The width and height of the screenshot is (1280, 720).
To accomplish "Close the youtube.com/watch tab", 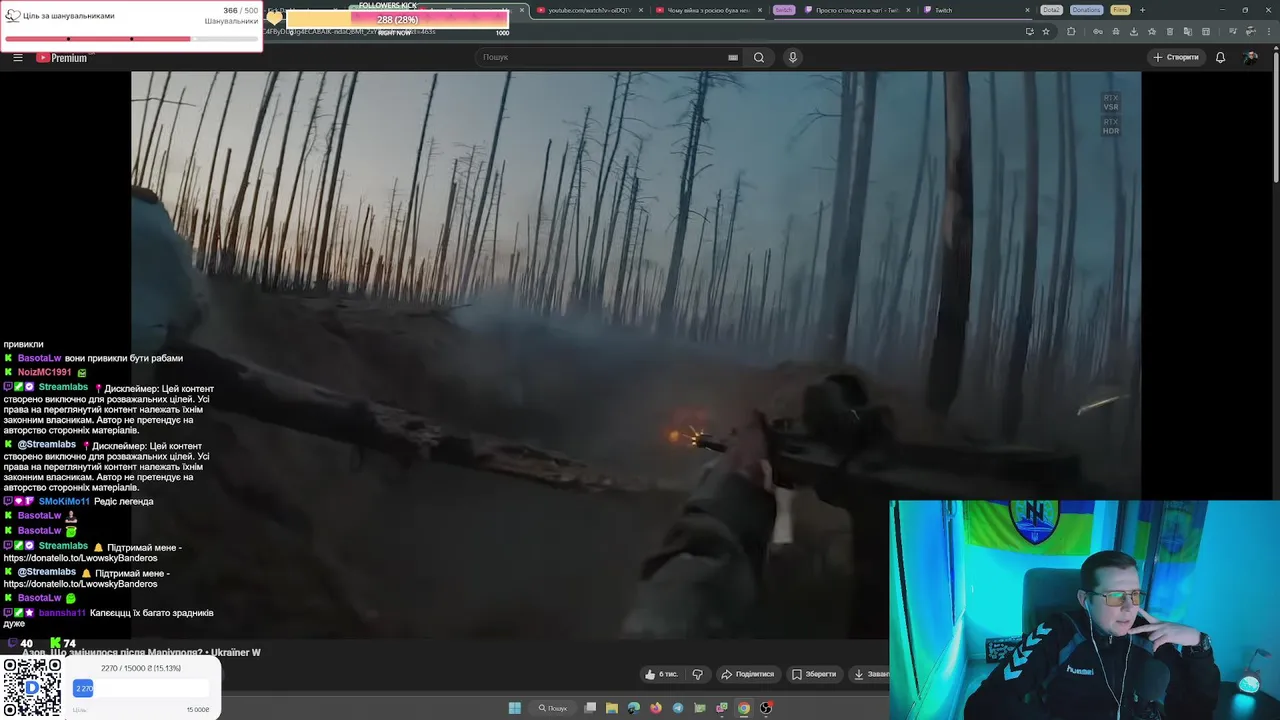I will [x=640, y=10].
